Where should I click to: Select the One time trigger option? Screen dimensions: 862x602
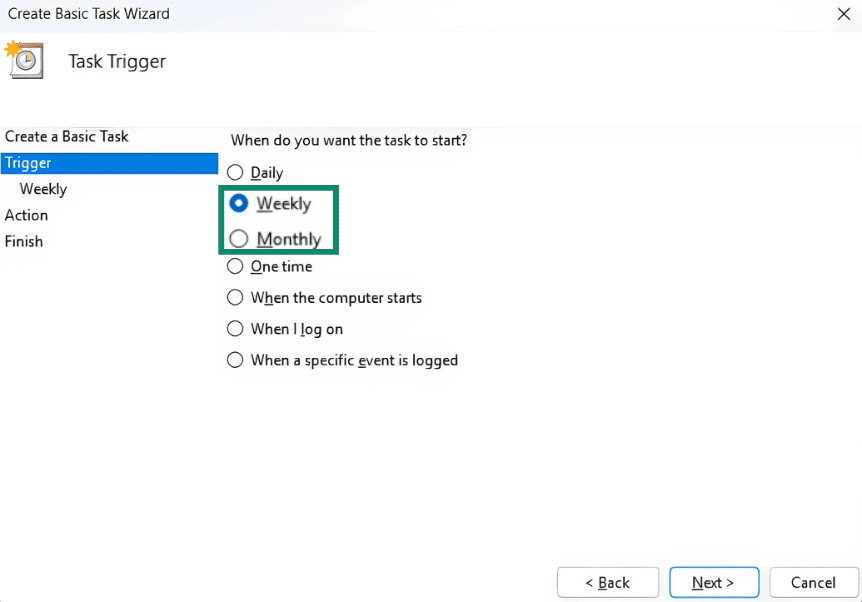point(236,266)
